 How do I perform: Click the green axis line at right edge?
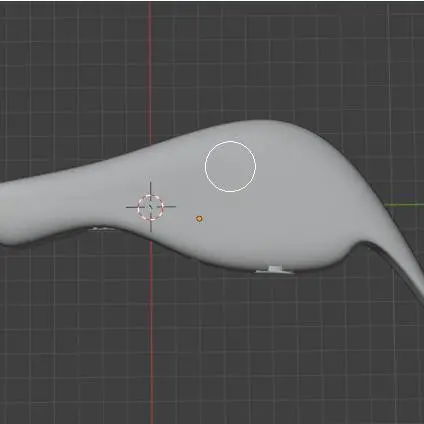pyautogui.click(x=404, y=205)
